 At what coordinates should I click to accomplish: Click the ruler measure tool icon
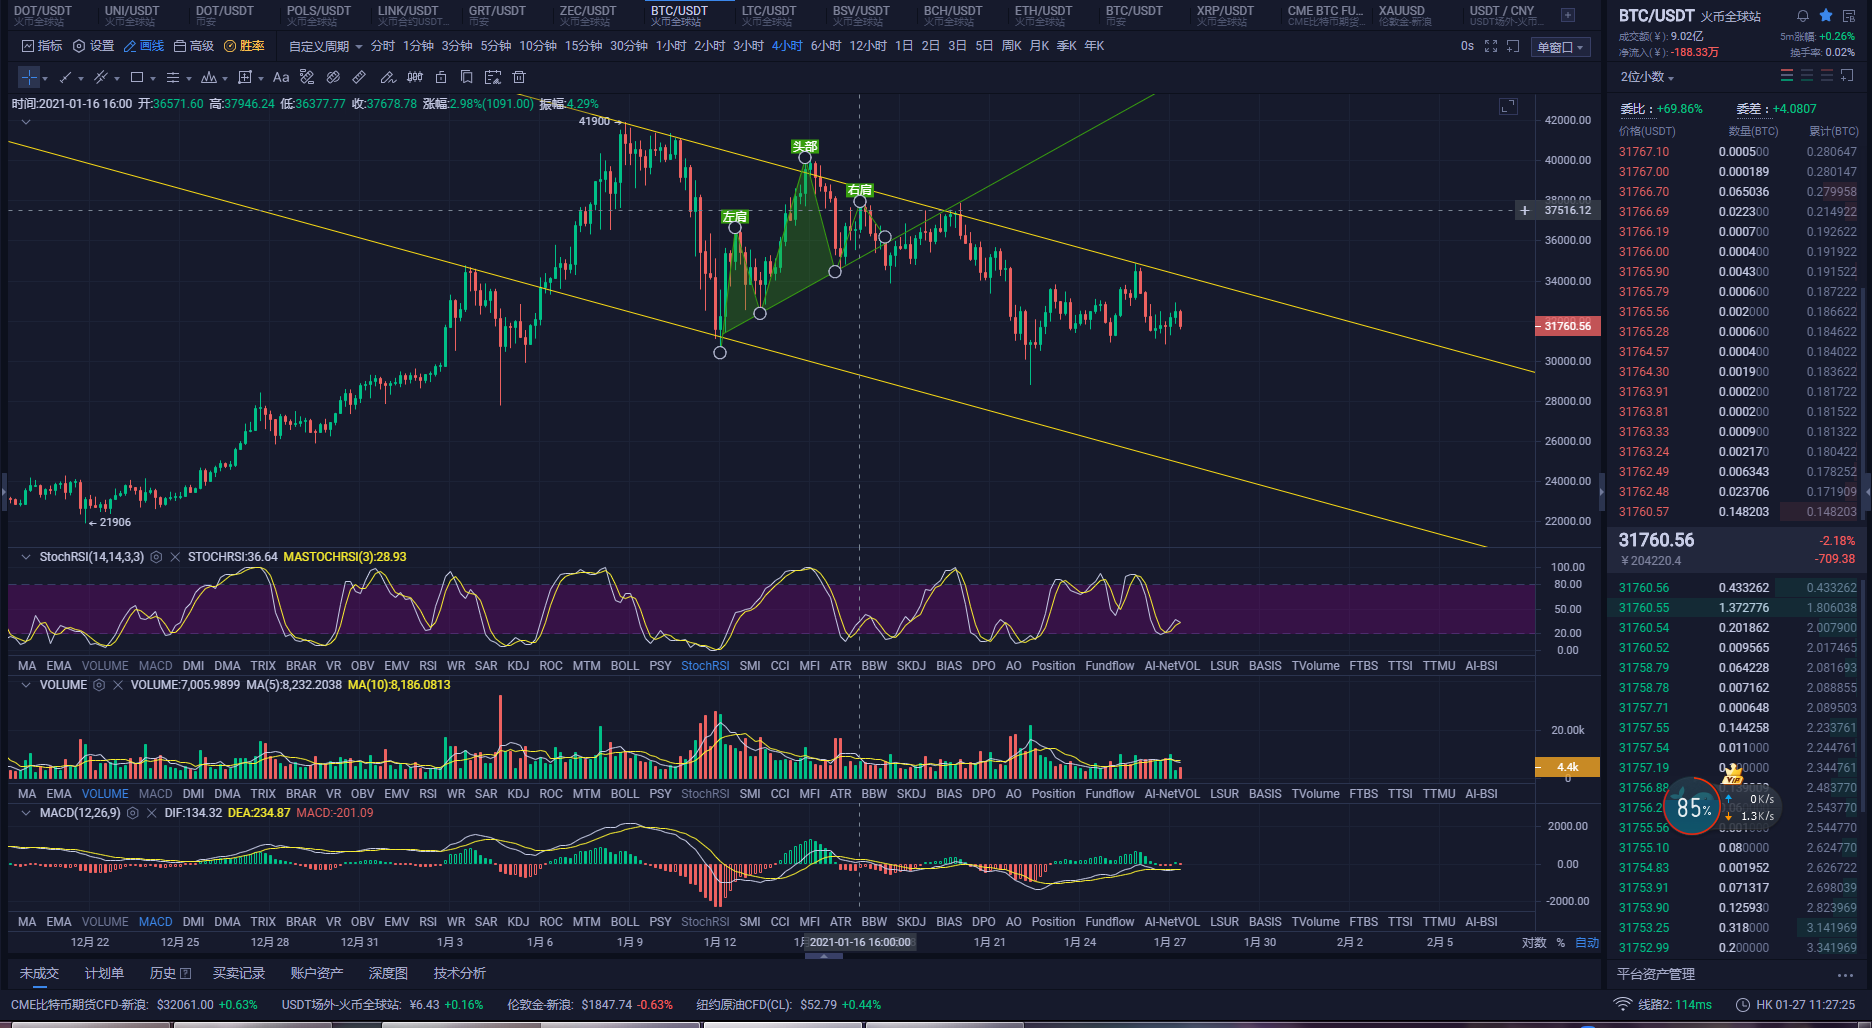(359, 77)
